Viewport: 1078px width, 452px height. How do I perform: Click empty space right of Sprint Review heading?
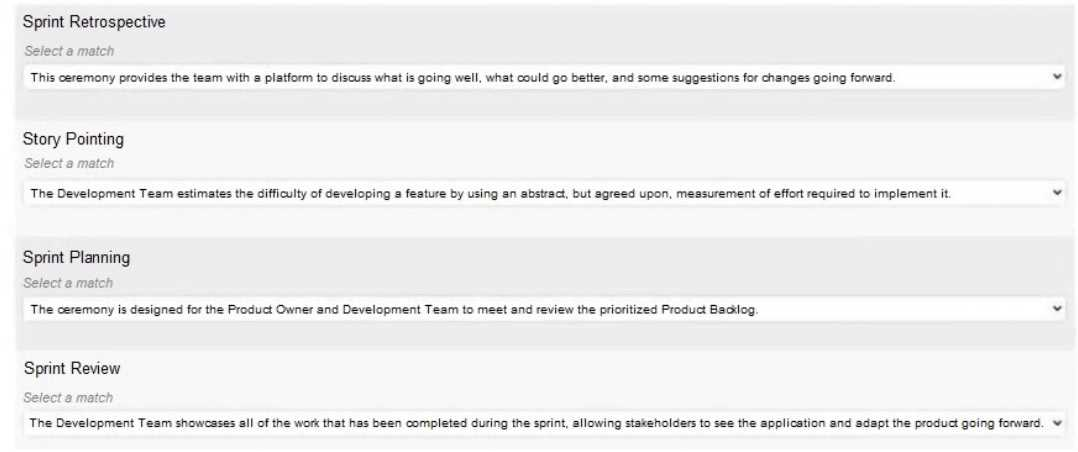[600, 369]
